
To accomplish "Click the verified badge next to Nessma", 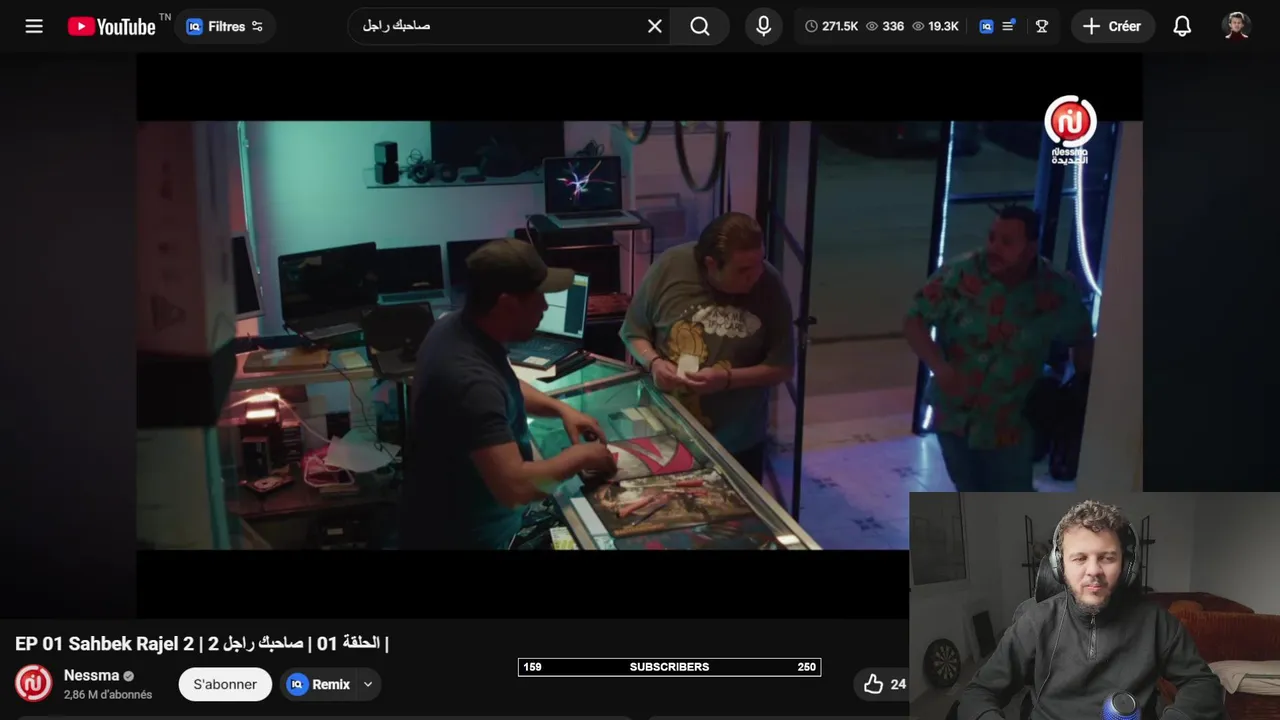I will click(129, 676).
